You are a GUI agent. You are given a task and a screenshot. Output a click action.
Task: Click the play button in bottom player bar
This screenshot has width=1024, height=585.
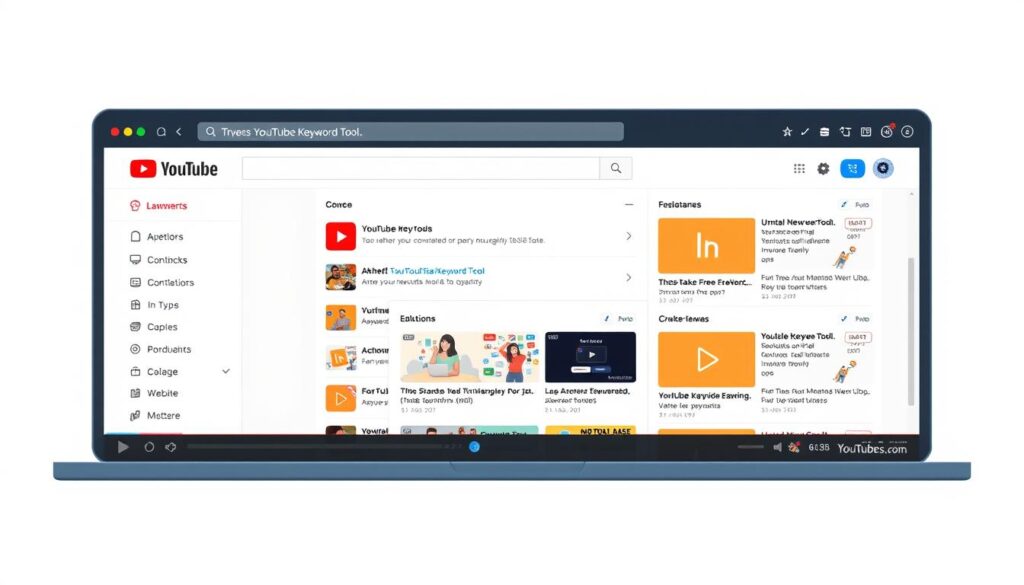pos(123,447)
